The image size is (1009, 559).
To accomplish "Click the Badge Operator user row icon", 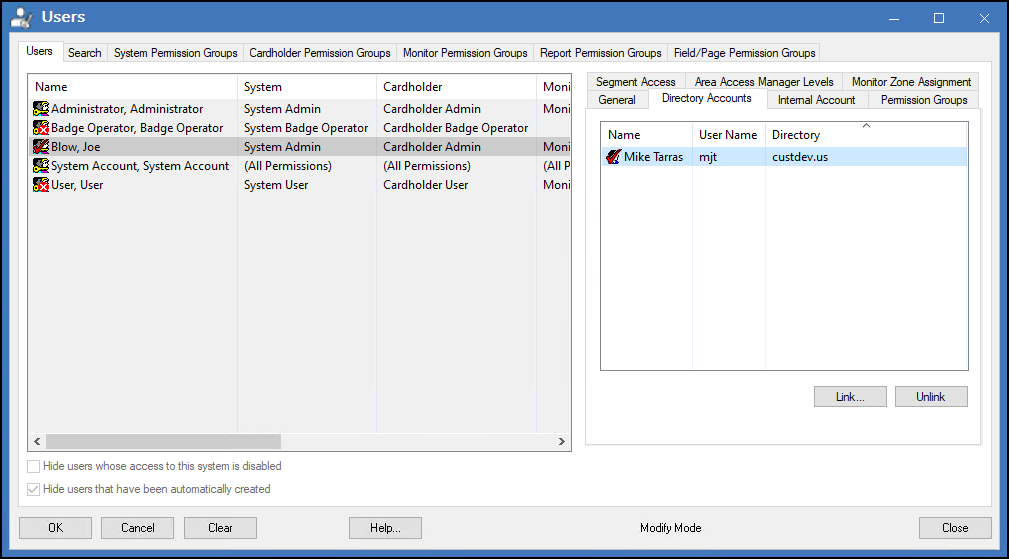I will 41,128.
